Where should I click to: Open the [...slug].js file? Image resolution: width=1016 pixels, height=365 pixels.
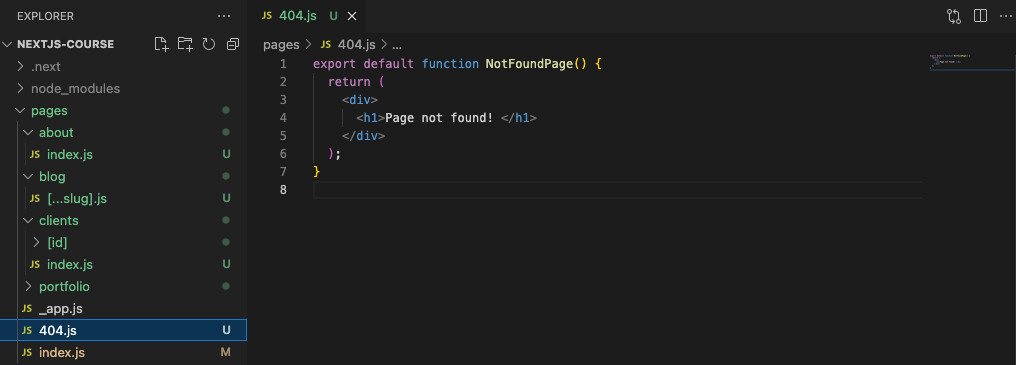pos(77,198)
